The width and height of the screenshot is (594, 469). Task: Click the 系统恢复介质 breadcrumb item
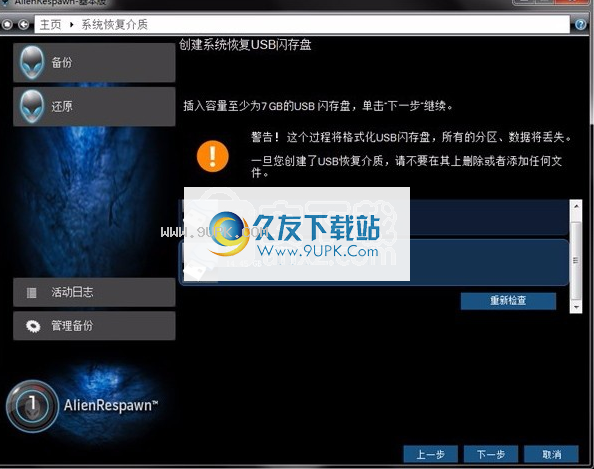[x=114, y=25]
